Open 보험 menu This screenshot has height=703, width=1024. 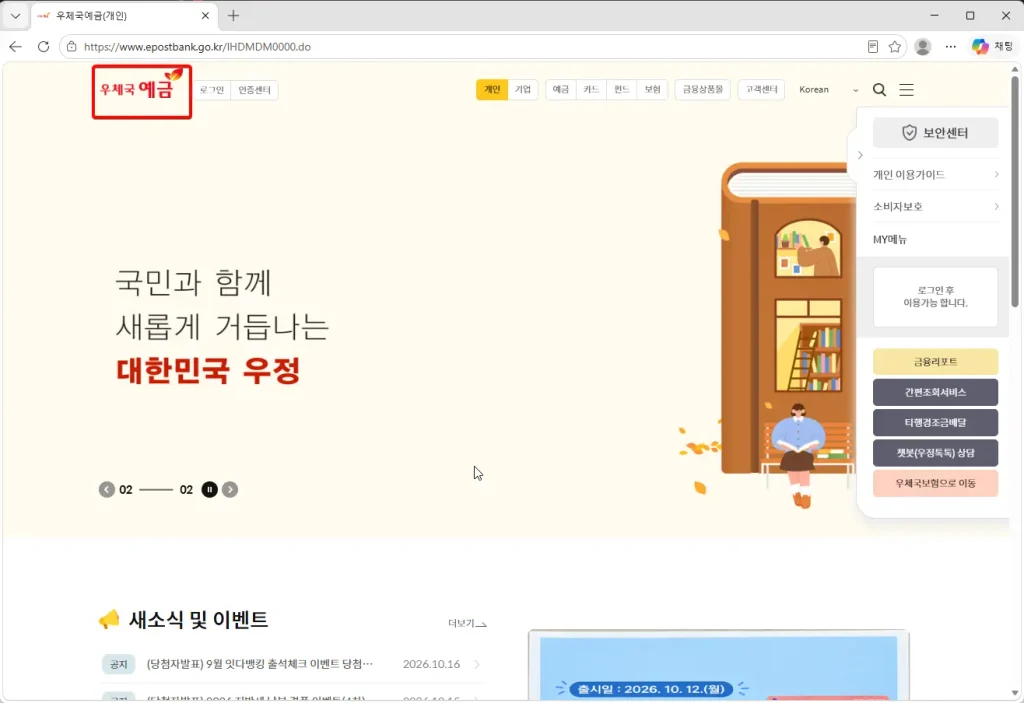point(652,90)
